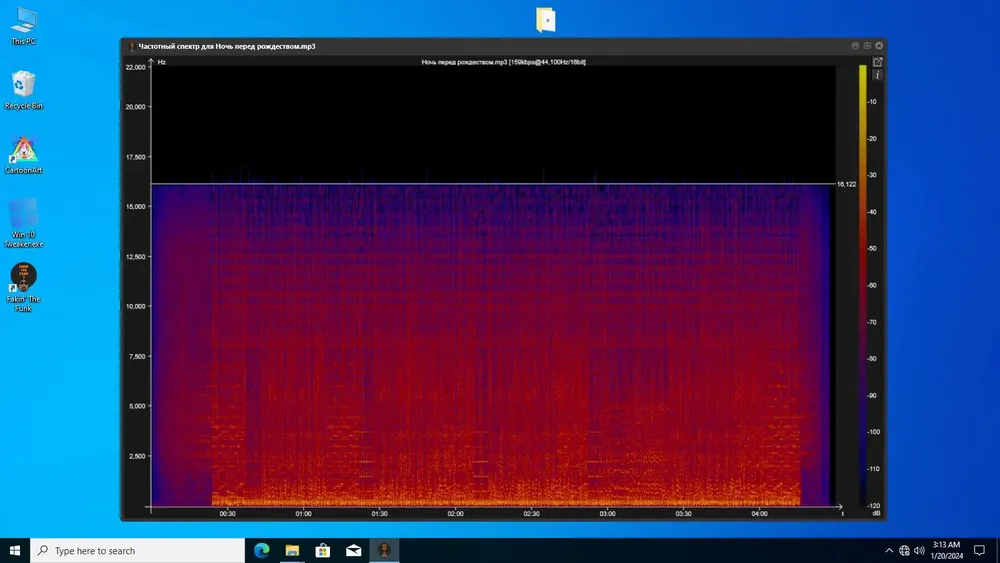1000x563 pixels.
Task: Click the 02:00 mark on spectrogram timeline
Action: click(455, 513)
